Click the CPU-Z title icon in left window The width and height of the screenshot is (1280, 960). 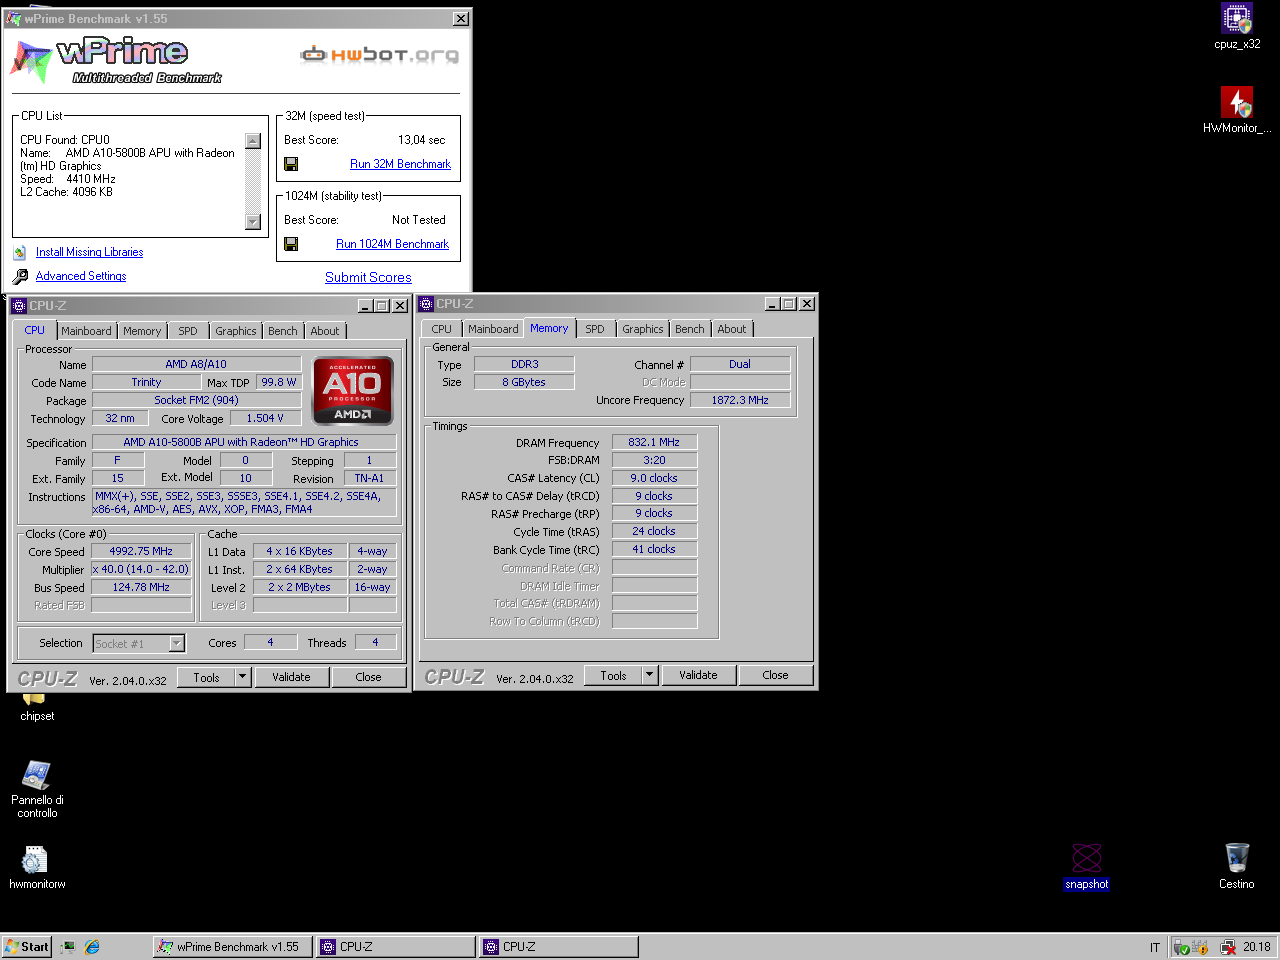pyautogui.click(x=19, y=306)
